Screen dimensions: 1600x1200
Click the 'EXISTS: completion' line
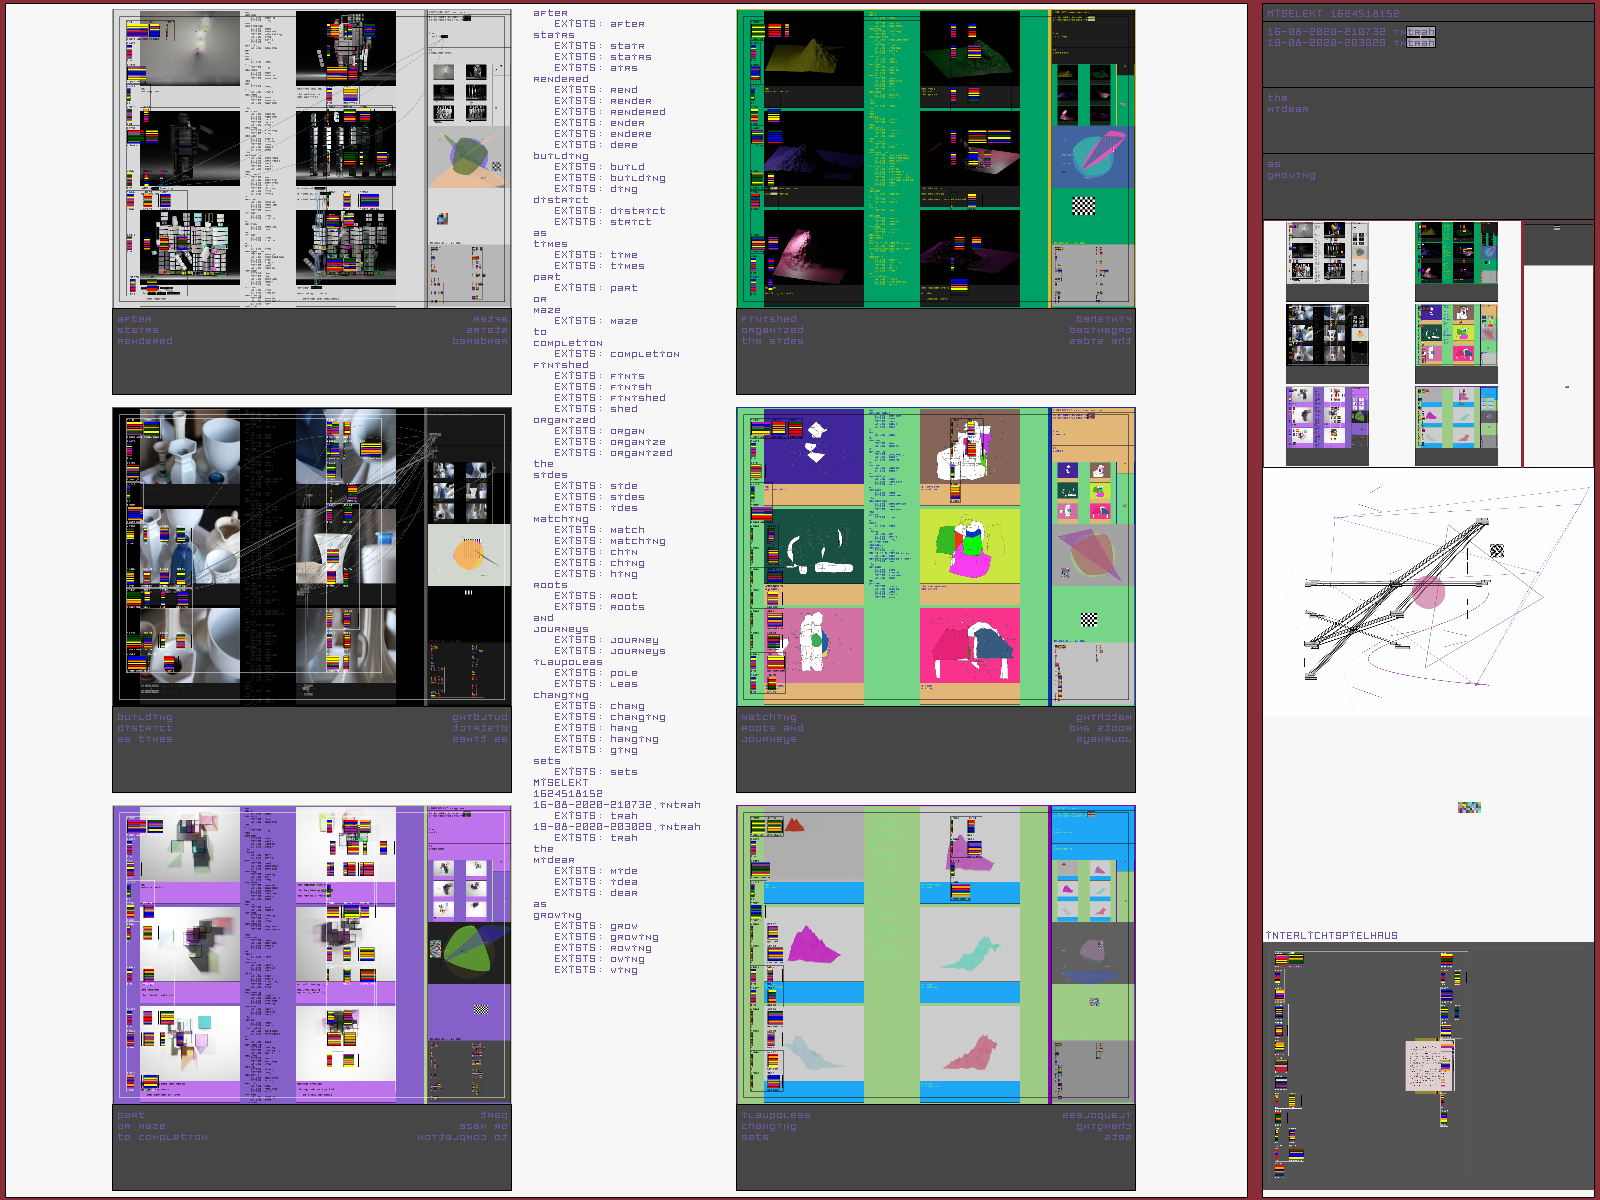[617, 354]
